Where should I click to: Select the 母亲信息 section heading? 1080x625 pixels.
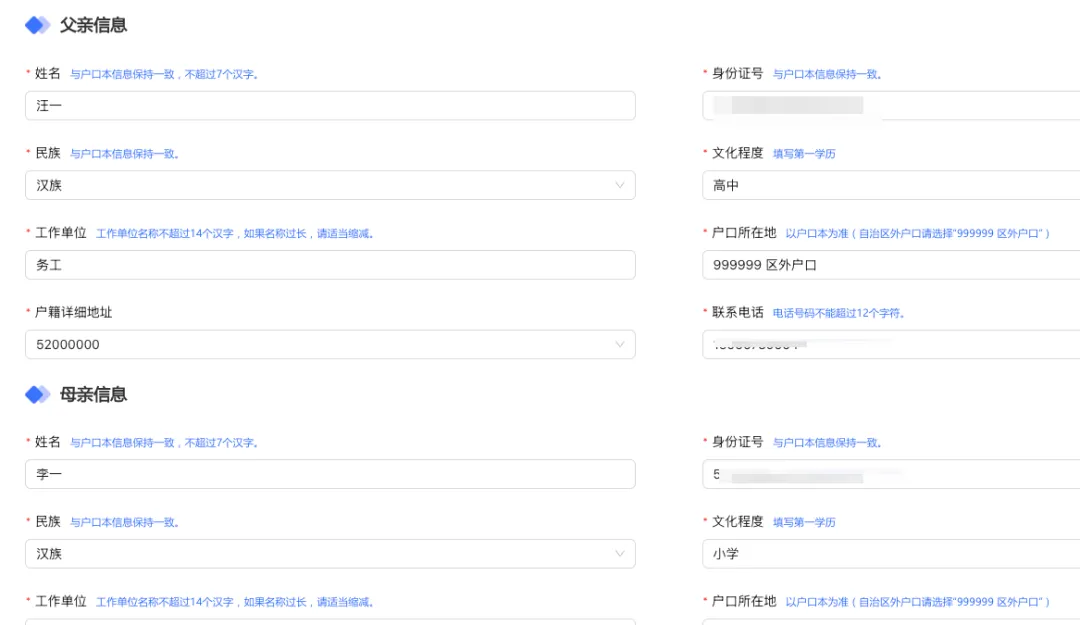[x=93, y=395]
